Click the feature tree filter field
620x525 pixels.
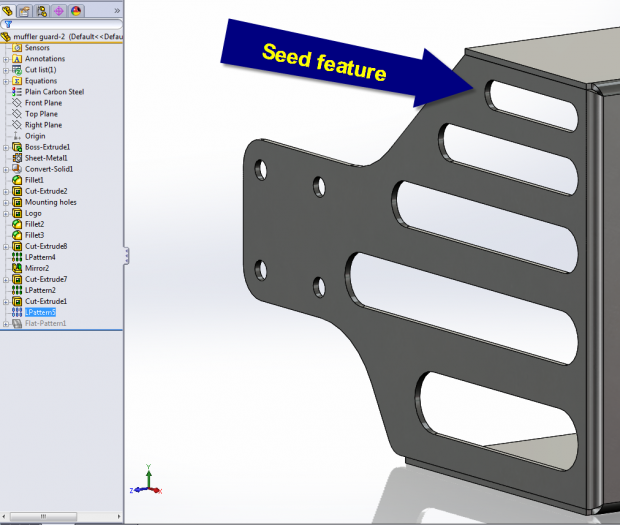pos(65,22)
